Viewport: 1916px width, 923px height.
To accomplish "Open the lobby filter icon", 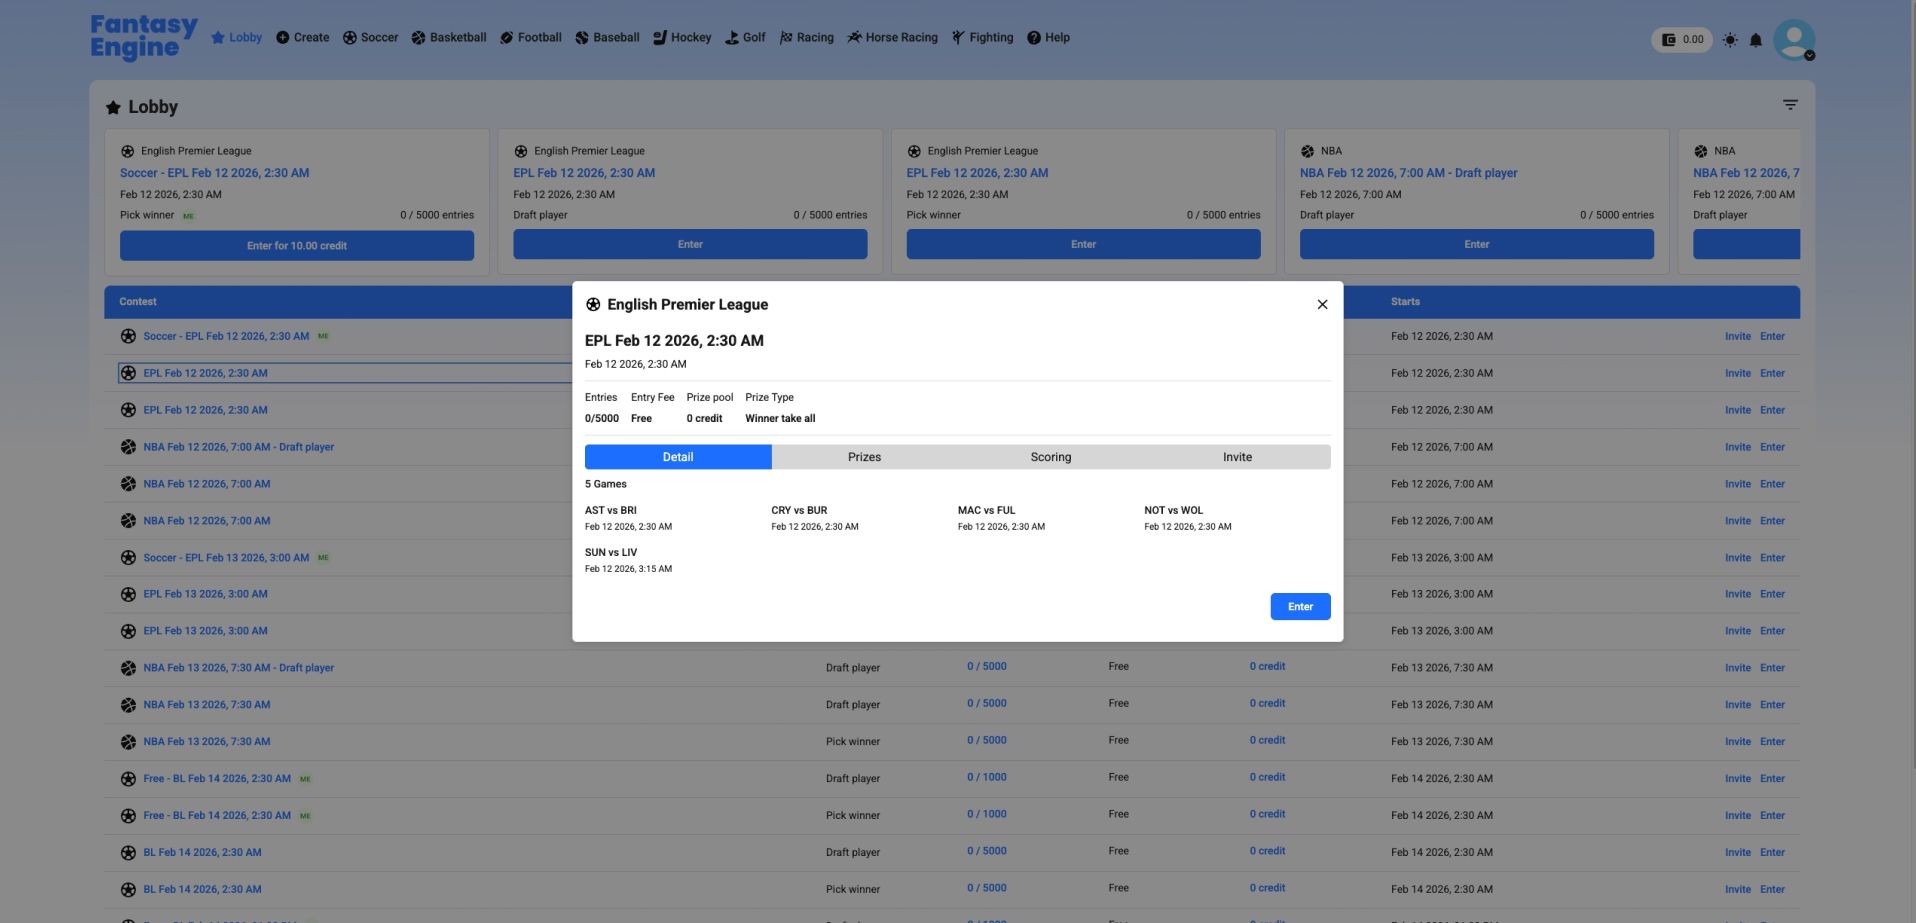I will pyautogui.click(x=1790, y=105).
